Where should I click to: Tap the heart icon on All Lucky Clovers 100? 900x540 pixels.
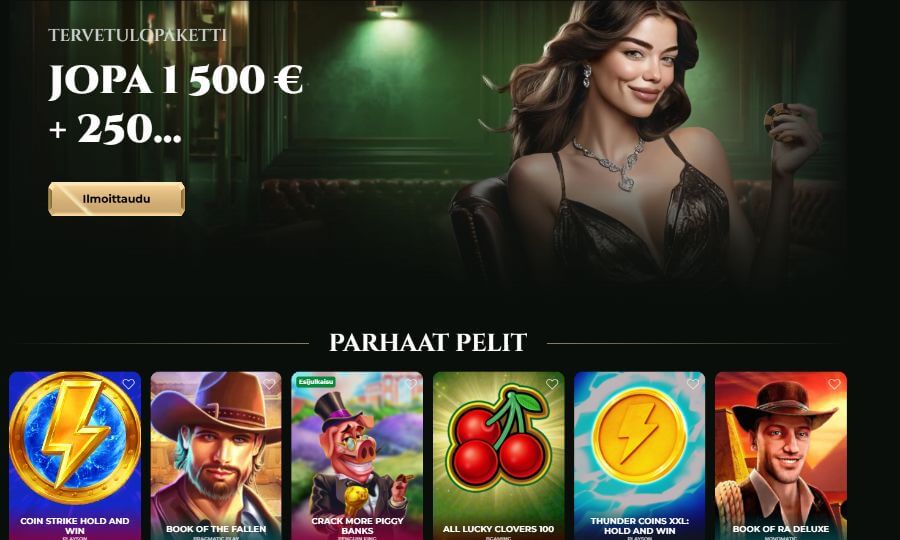[x=552, y=384]
